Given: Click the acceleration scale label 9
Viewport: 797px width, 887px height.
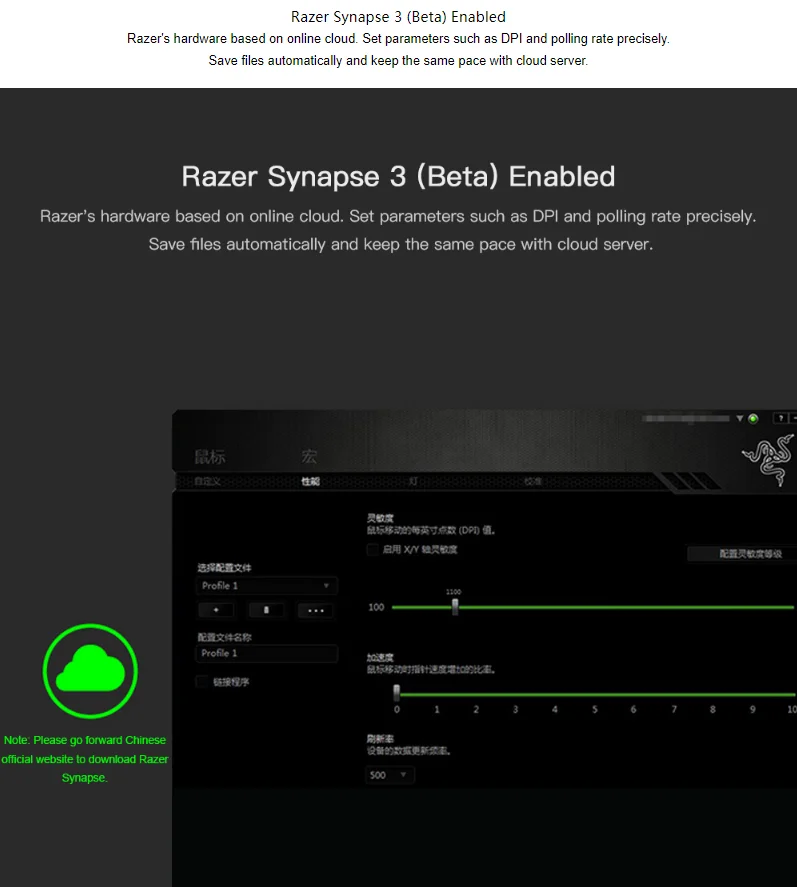Looking at the screenshot, I should (x=752, y=709).
